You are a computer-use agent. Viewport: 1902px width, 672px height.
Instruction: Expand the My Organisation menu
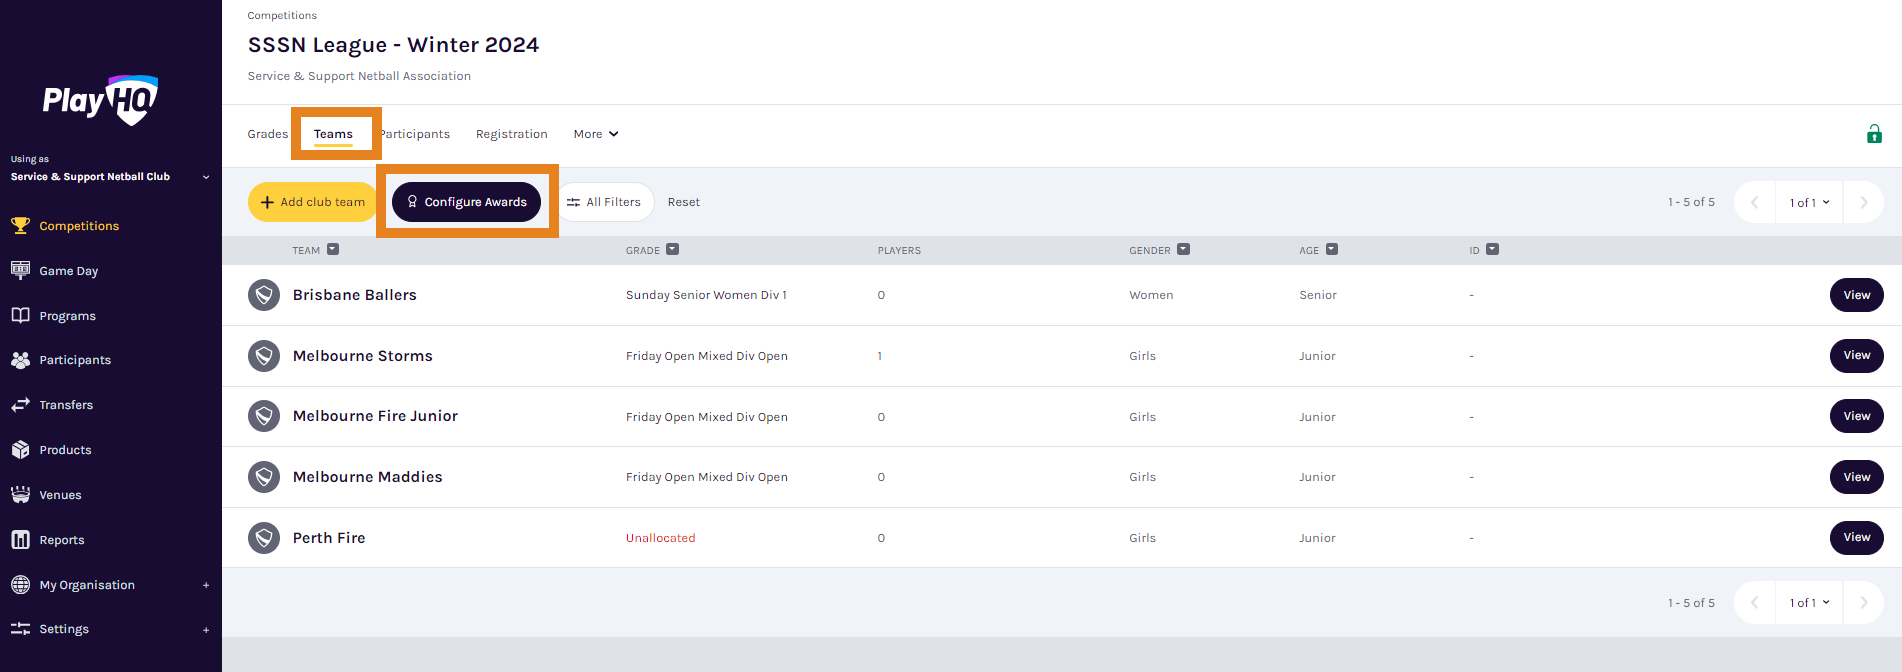206,585
